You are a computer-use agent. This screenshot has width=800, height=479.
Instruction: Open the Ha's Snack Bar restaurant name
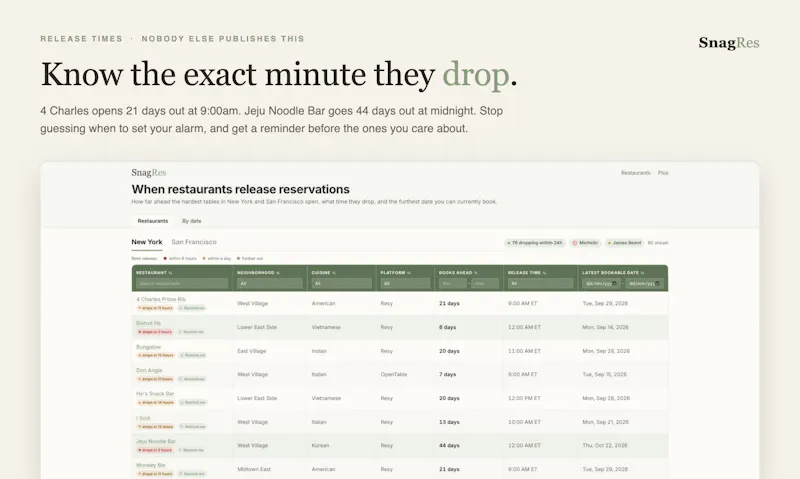tap(155, 394)
